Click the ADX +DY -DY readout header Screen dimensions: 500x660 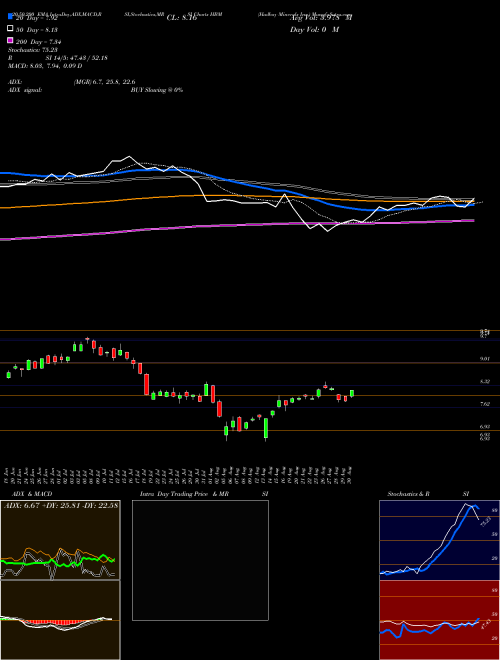[60, 506]
